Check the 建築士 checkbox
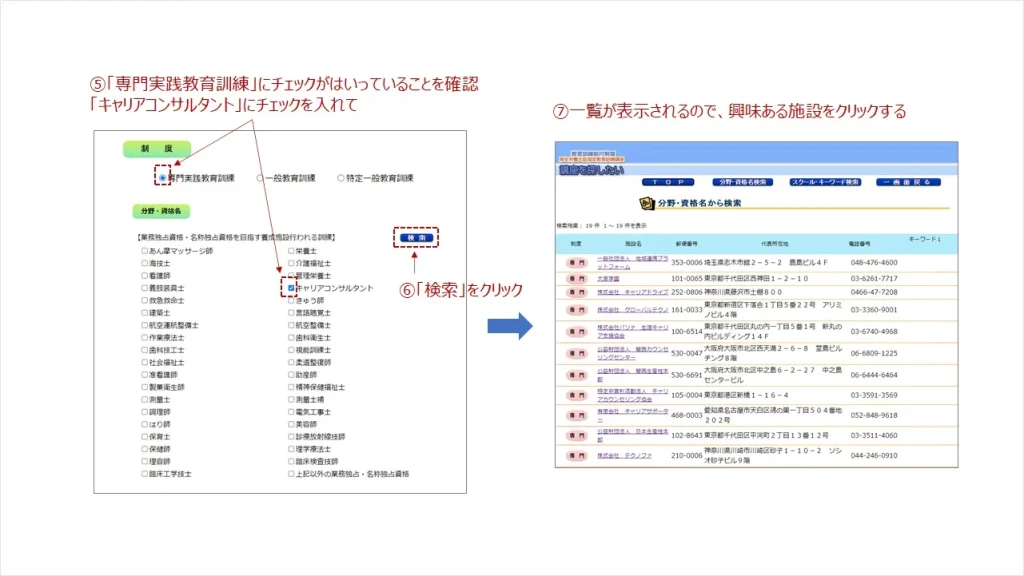 [x=144, y=313]
